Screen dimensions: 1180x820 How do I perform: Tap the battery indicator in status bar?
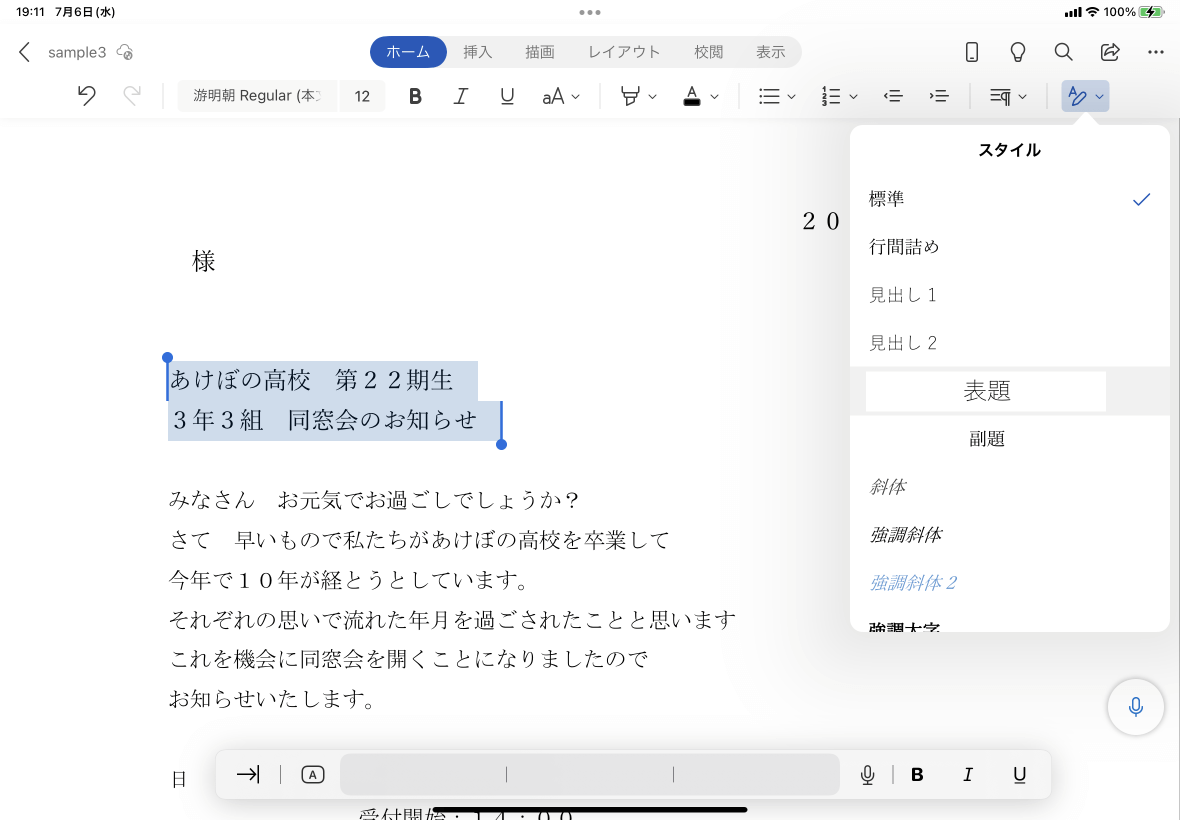click(x=1151, y=12)
